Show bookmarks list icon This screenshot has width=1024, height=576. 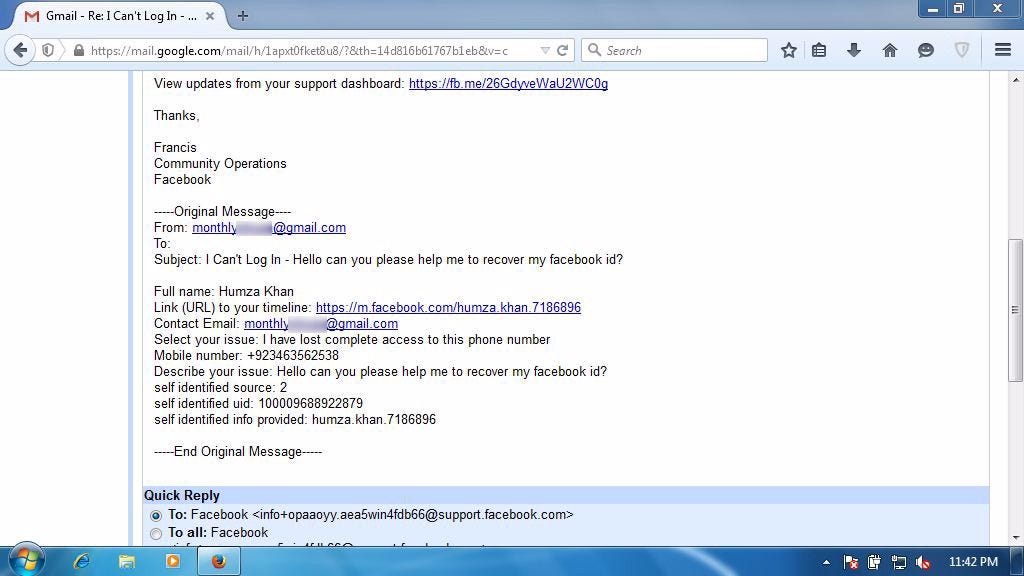819,50
